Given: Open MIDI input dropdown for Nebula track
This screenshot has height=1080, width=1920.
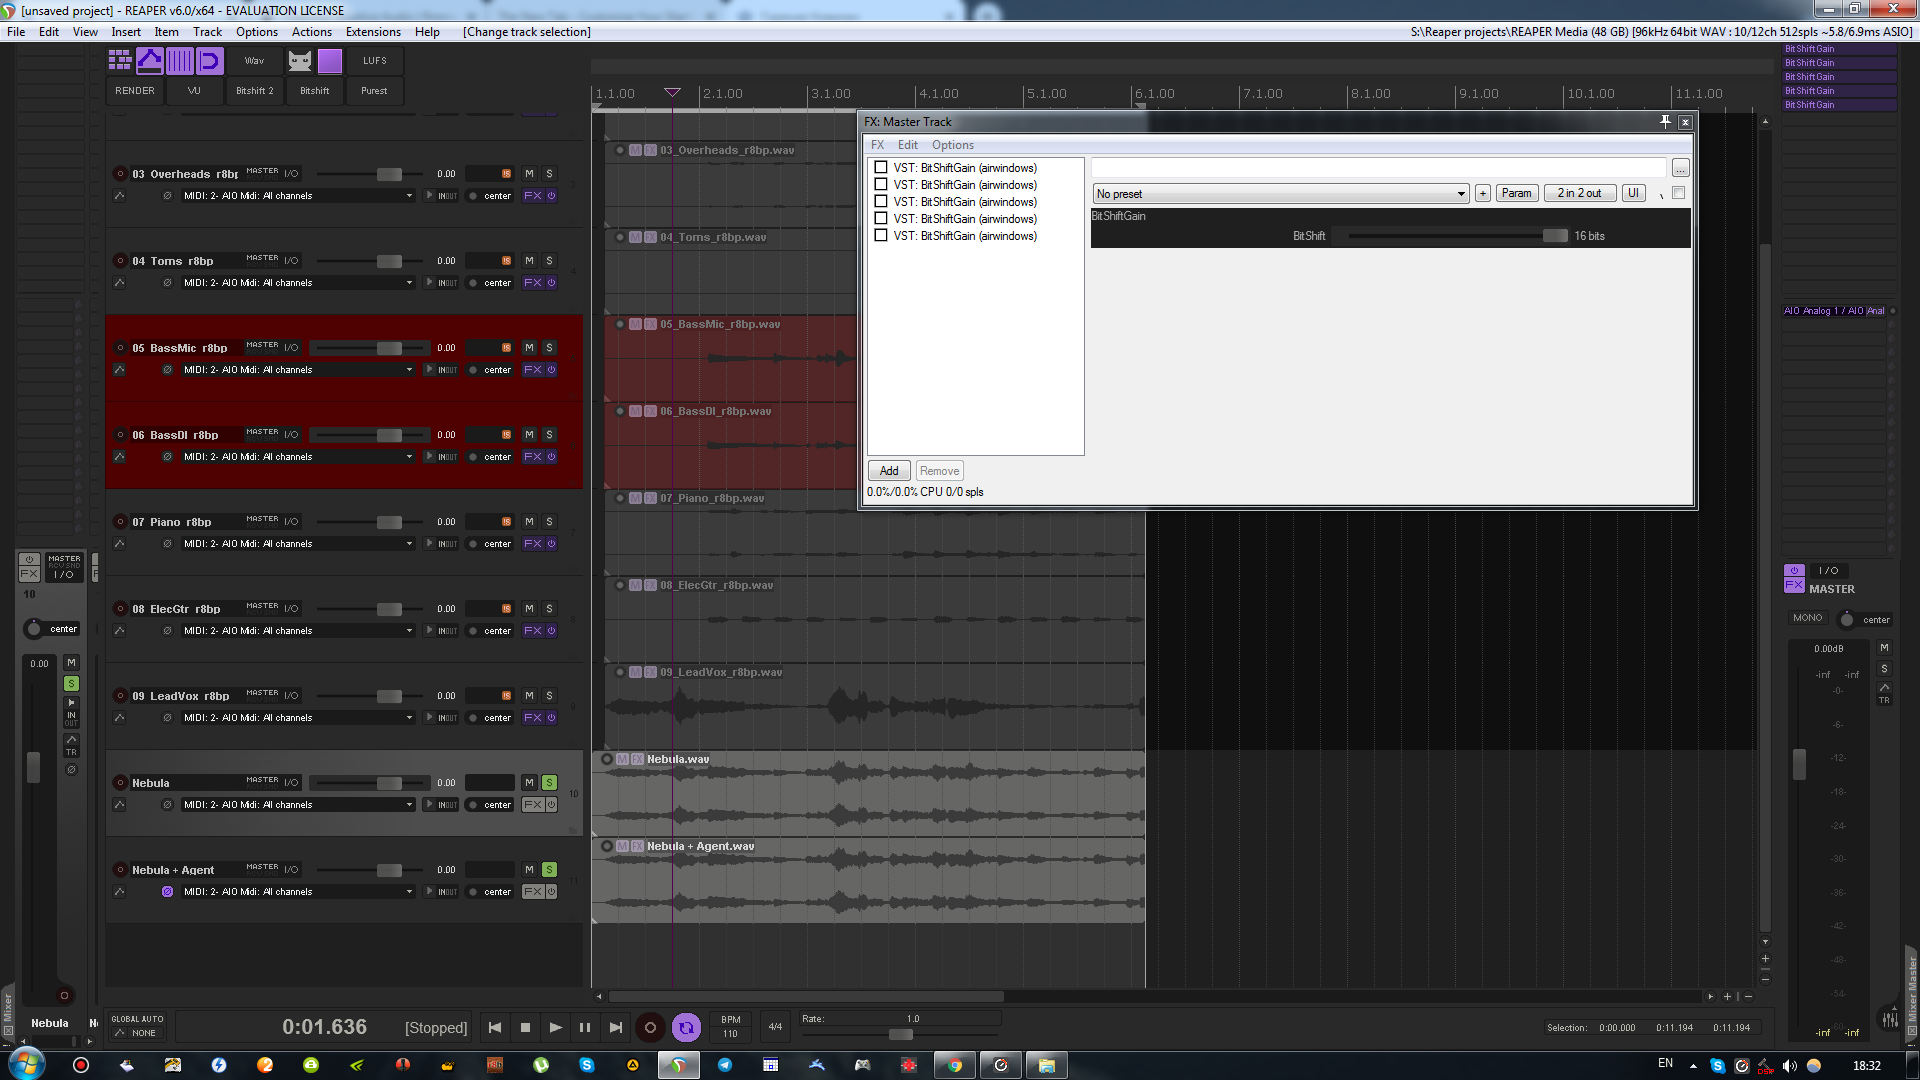Looking at the screenshot, I should click(x=297, y=805).
